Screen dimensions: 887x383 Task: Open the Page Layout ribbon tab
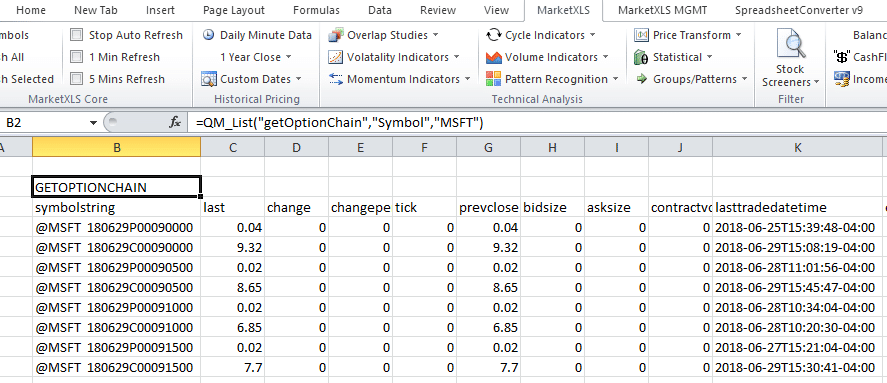tap(234, 10)
